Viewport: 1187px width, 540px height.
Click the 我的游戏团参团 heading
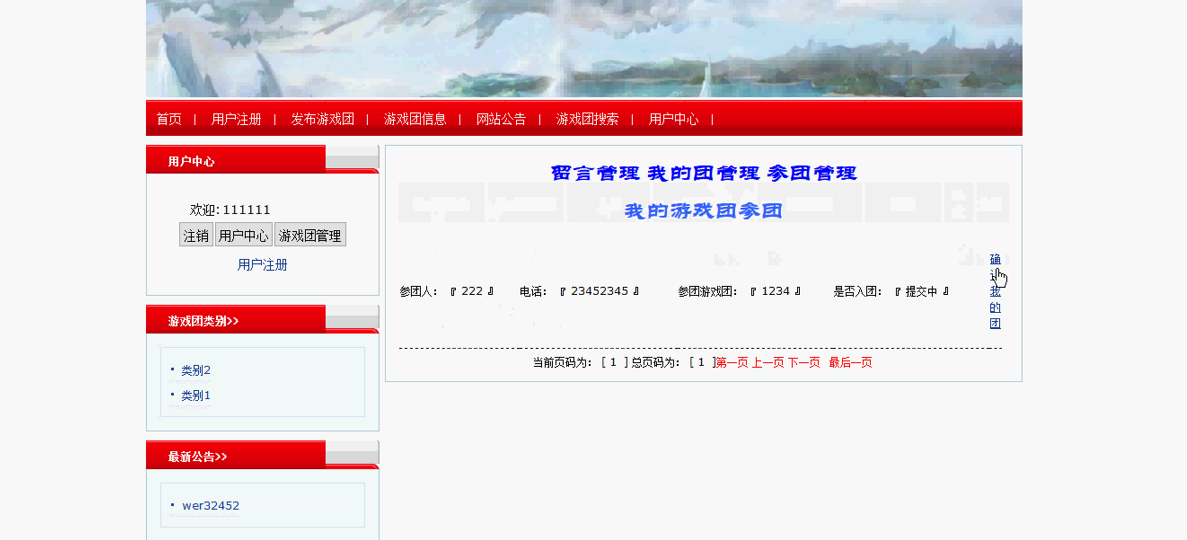(703, 211)
